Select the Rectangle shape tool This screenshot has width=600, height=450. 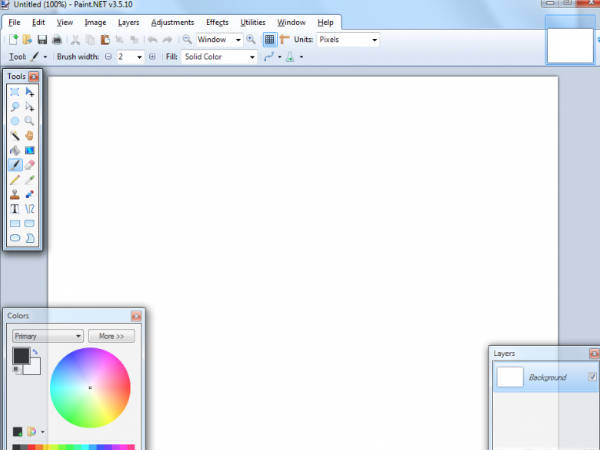(15, 223)
